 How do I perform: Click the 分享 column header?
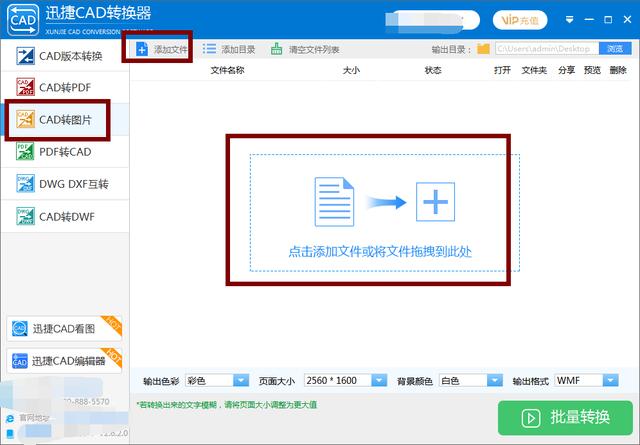(x=567, y=70)
